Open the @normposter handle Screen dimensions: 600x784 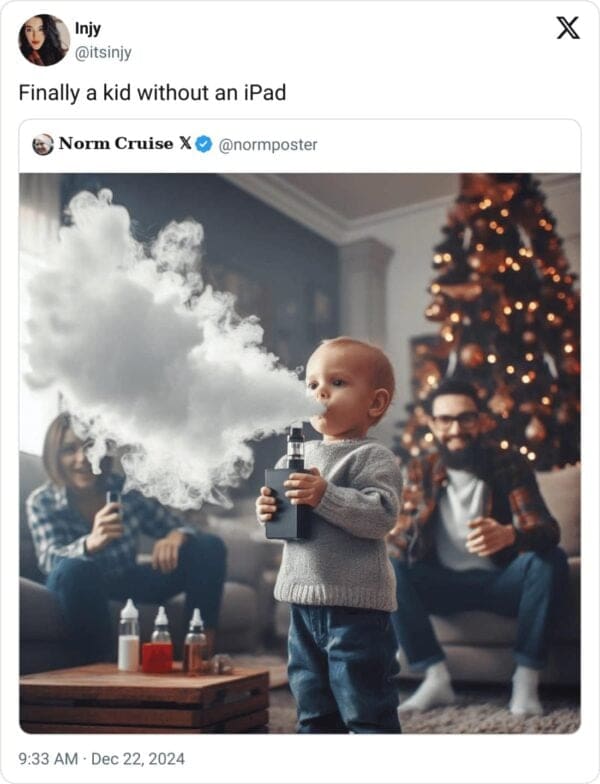(x=268, y=144)
